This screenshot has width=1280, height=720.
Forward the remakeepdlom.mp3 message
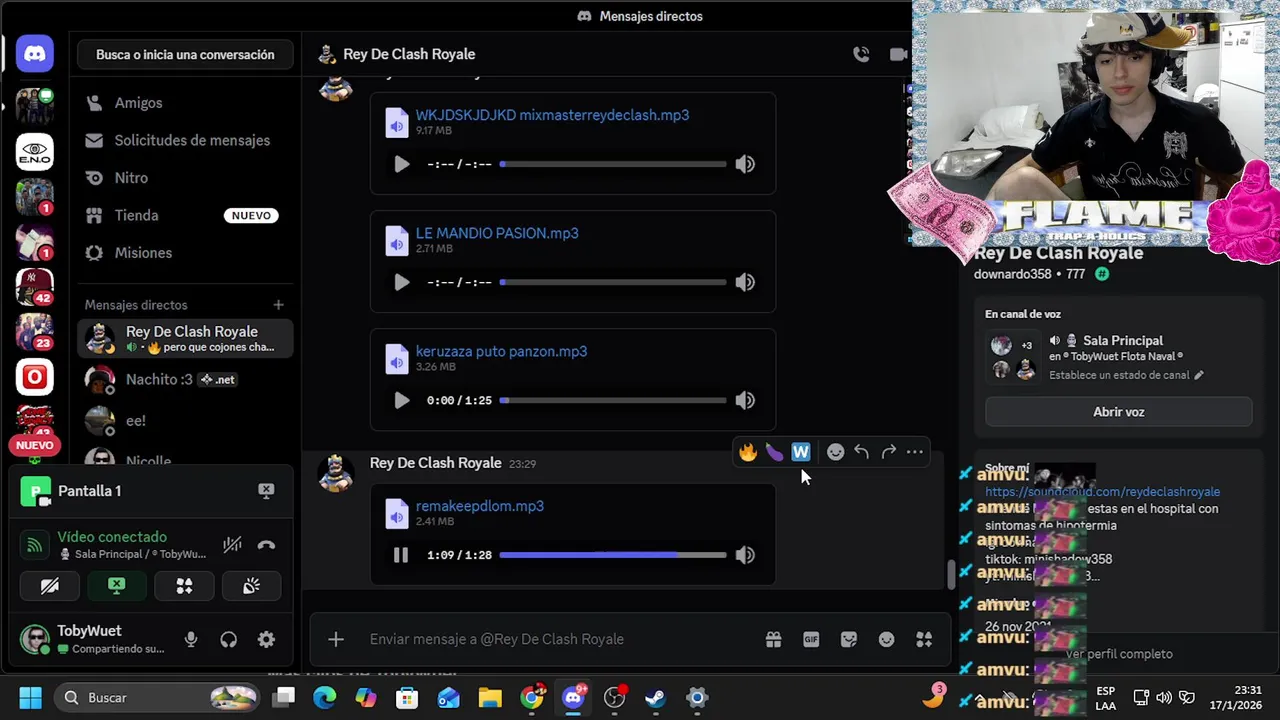click(888, 452)
